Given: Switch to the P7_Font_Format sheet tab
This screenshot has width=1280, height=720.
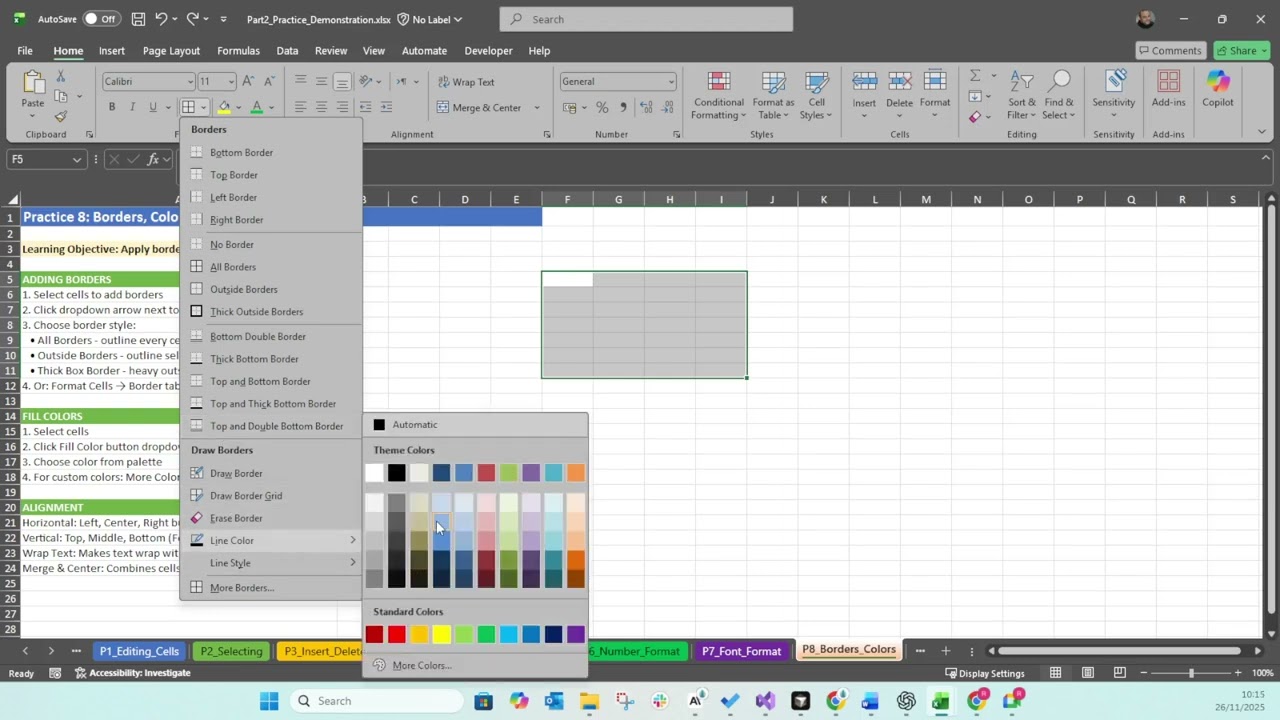Looking at the screenshot, I should (x=741, y=651).
